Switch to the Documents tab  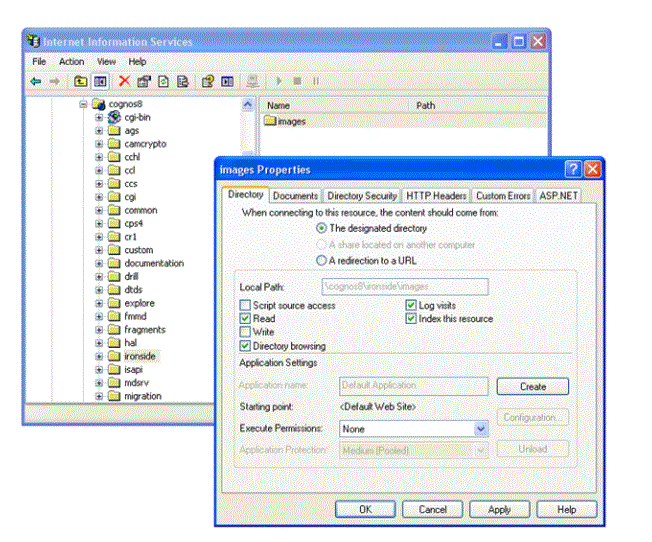295,196
